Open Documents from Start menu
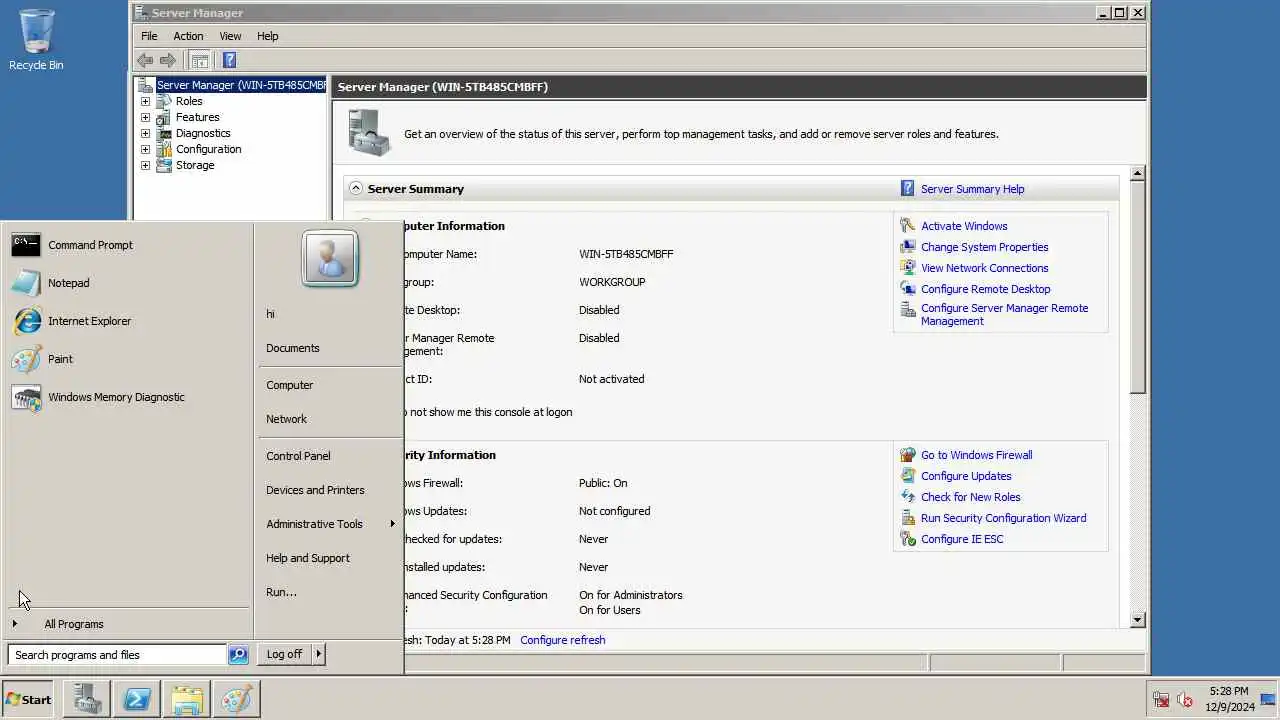The image size is (1280, 720). (x=330, y=348)
